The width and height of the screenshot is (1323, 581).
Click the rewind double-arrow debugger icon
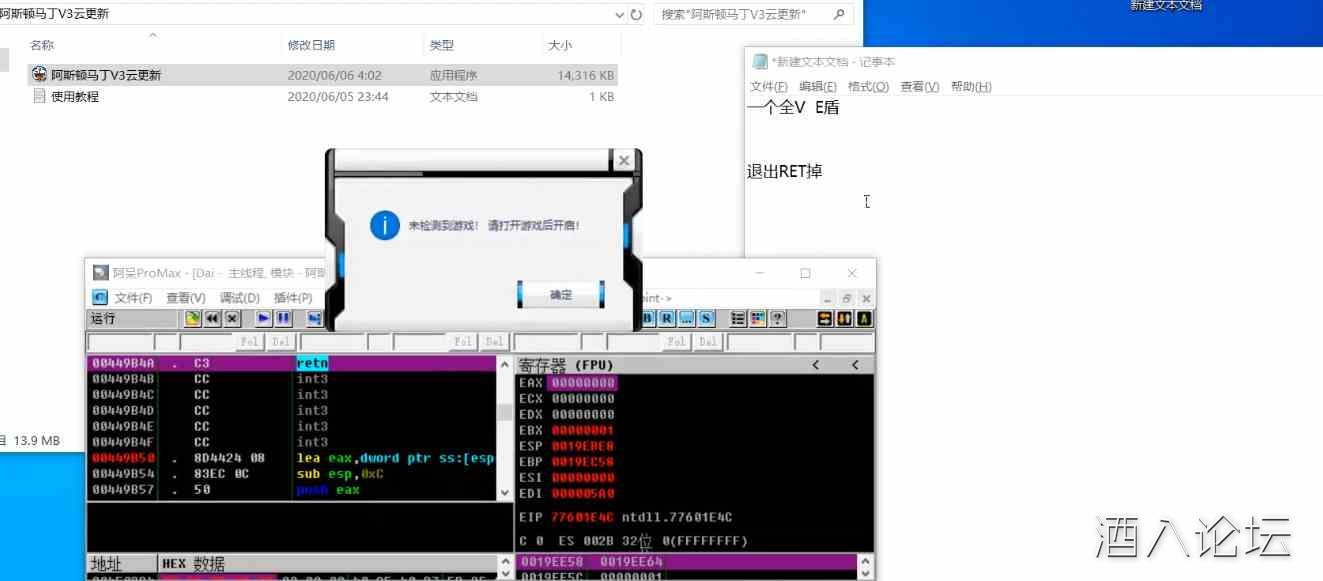coord(213,319)
